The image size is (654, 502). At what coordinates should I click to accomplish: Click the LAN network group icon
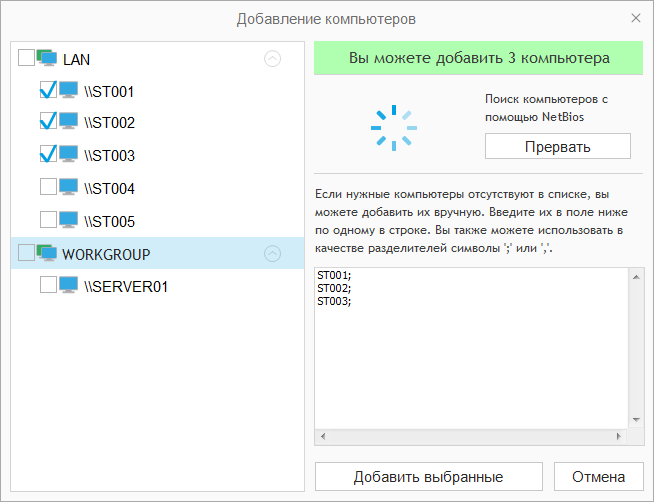click(x=47, y=59)
